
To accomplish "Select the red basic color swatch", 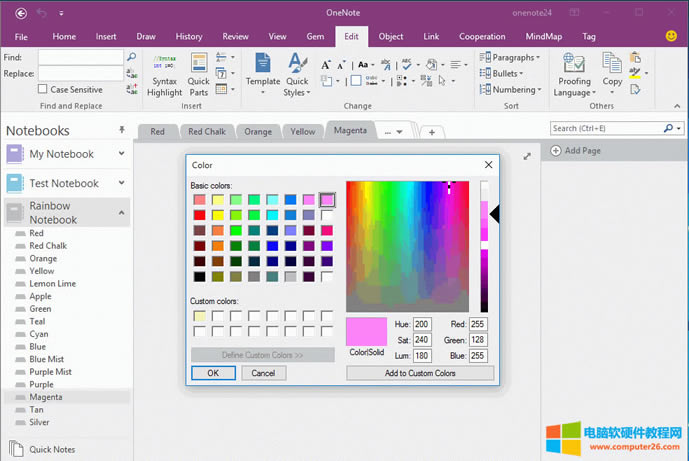I will tap(200, 216).
